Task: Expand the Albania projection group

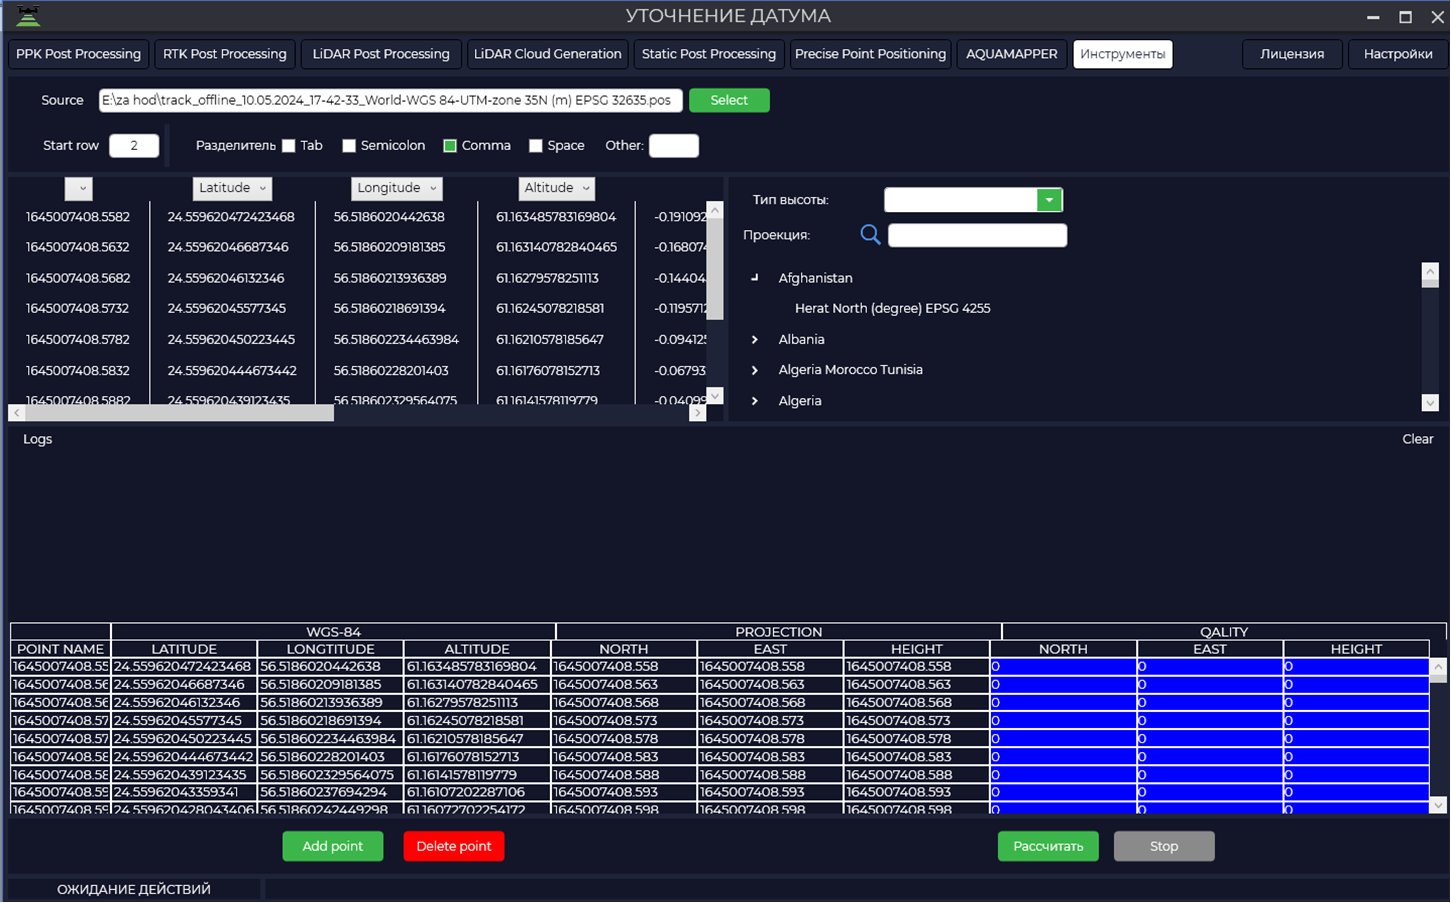Action: click(755, 340)
